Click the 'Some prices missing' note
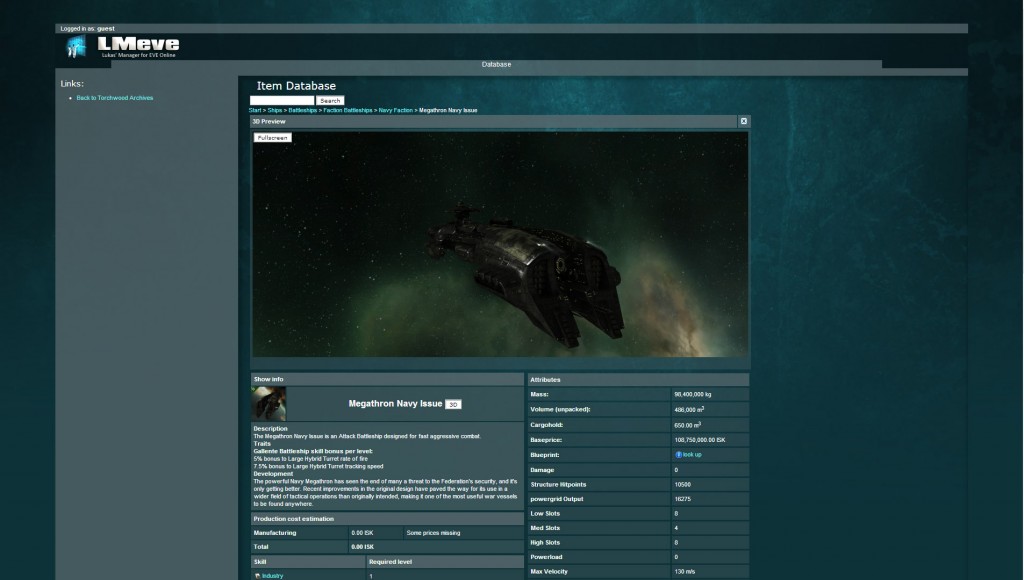The height and width of the screenshot is (580, 1024). click(x=434, y=533)
